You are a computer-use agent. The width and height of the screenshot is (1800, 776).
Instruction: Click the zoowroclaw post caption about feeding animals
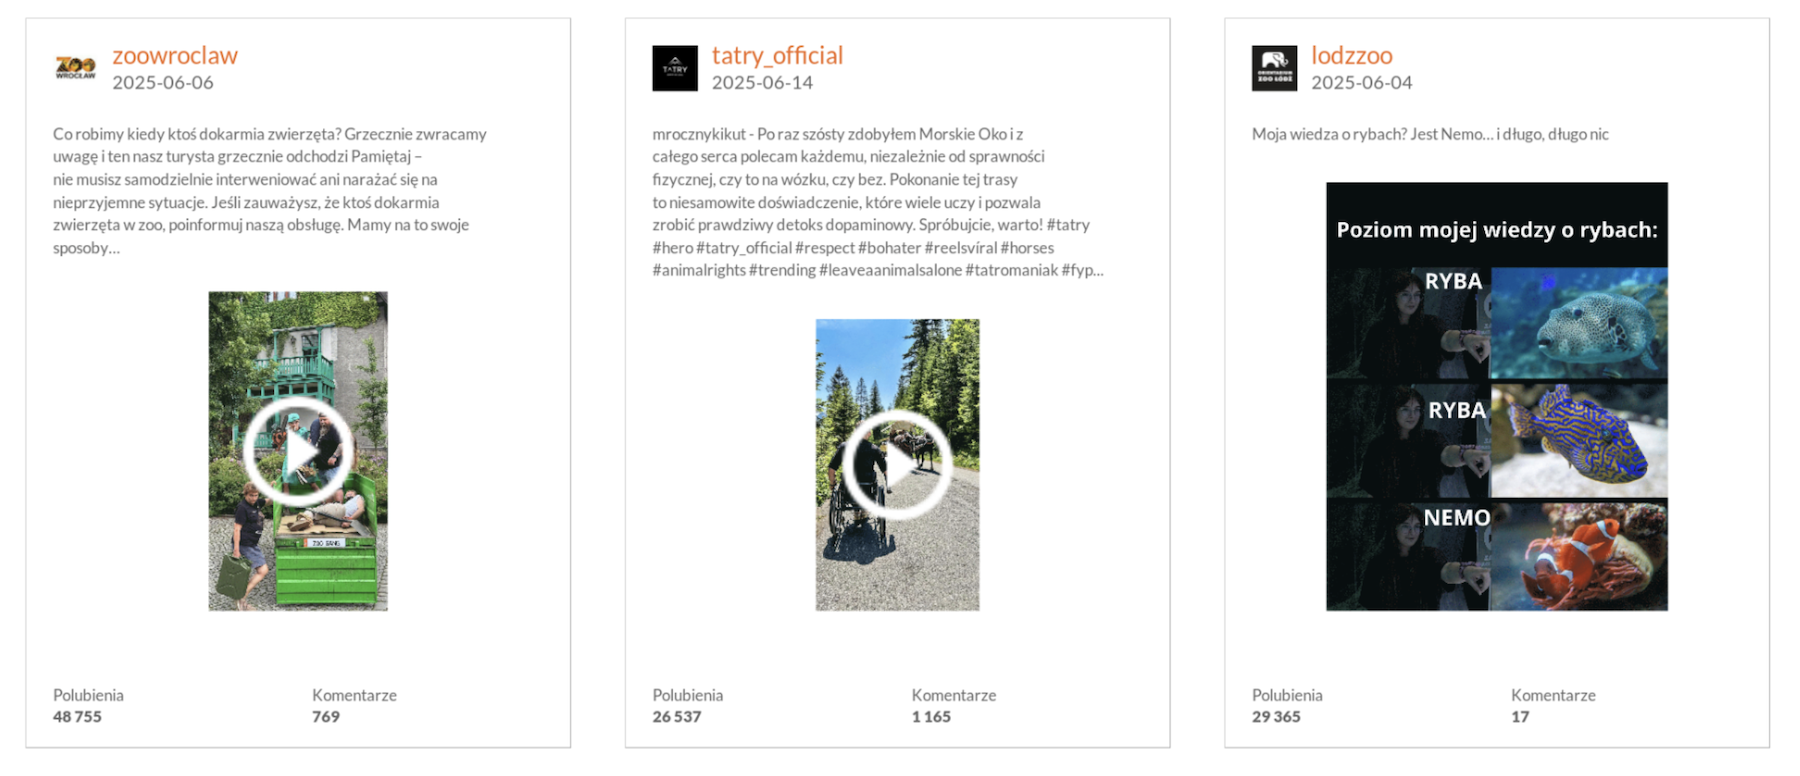(270, 190)
